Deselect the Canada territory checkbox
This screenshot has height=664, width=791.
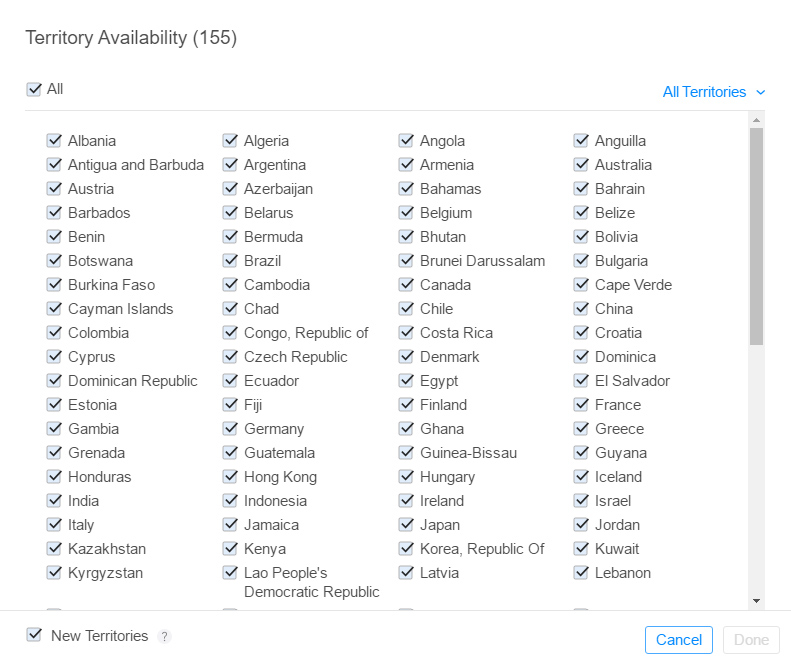tap(406, 285)
